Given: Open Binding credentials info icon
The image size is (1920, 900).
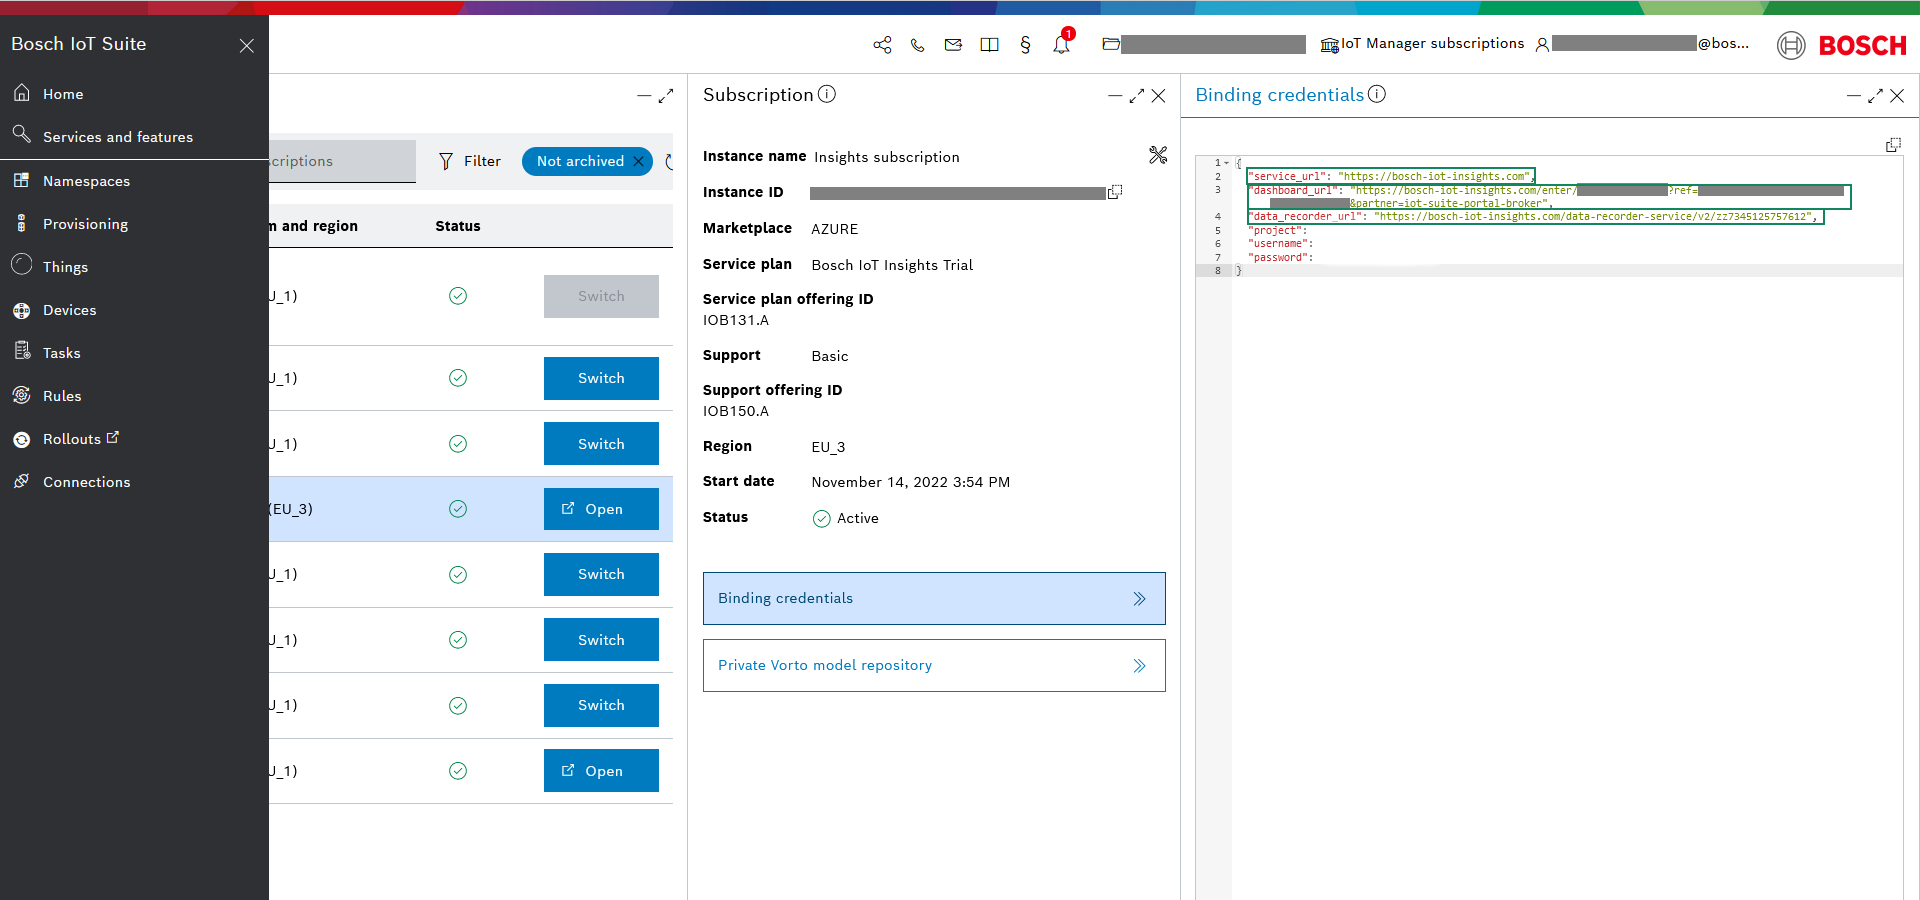Looking at the screenshot, I should tap(1377, 94).
